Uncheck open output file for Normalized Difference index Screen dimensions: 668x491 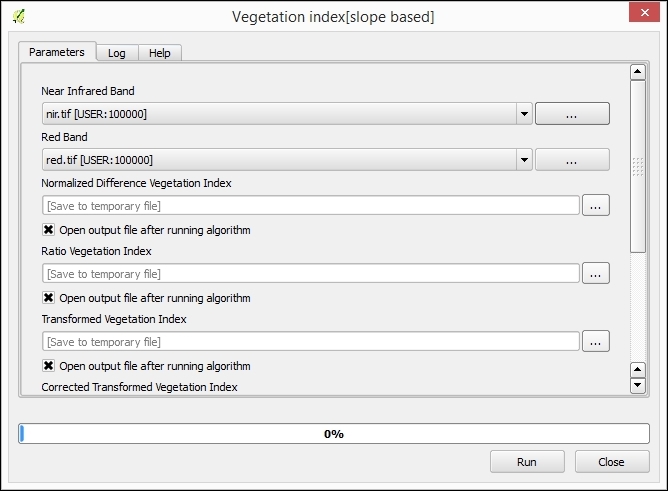point(48,230)
